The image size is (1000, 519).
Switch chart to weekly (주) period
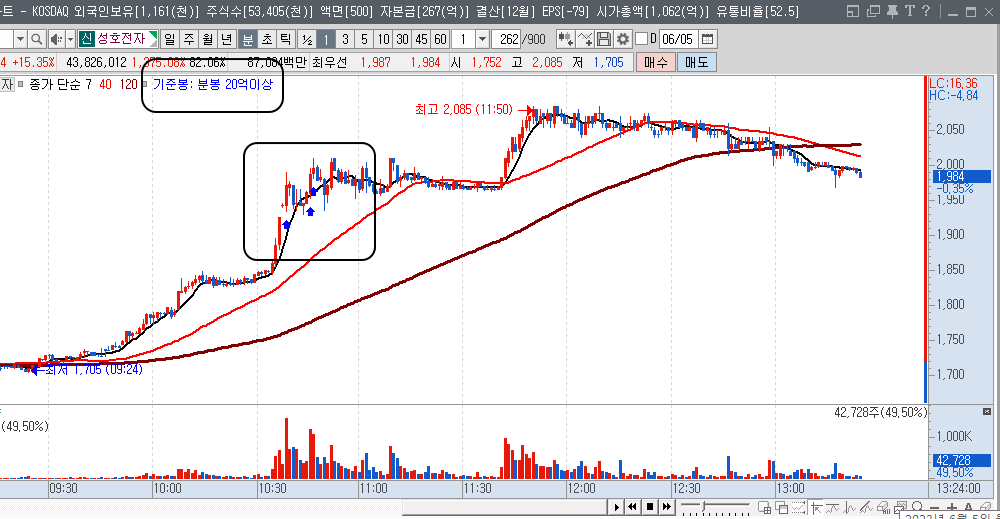pos(189,40)
